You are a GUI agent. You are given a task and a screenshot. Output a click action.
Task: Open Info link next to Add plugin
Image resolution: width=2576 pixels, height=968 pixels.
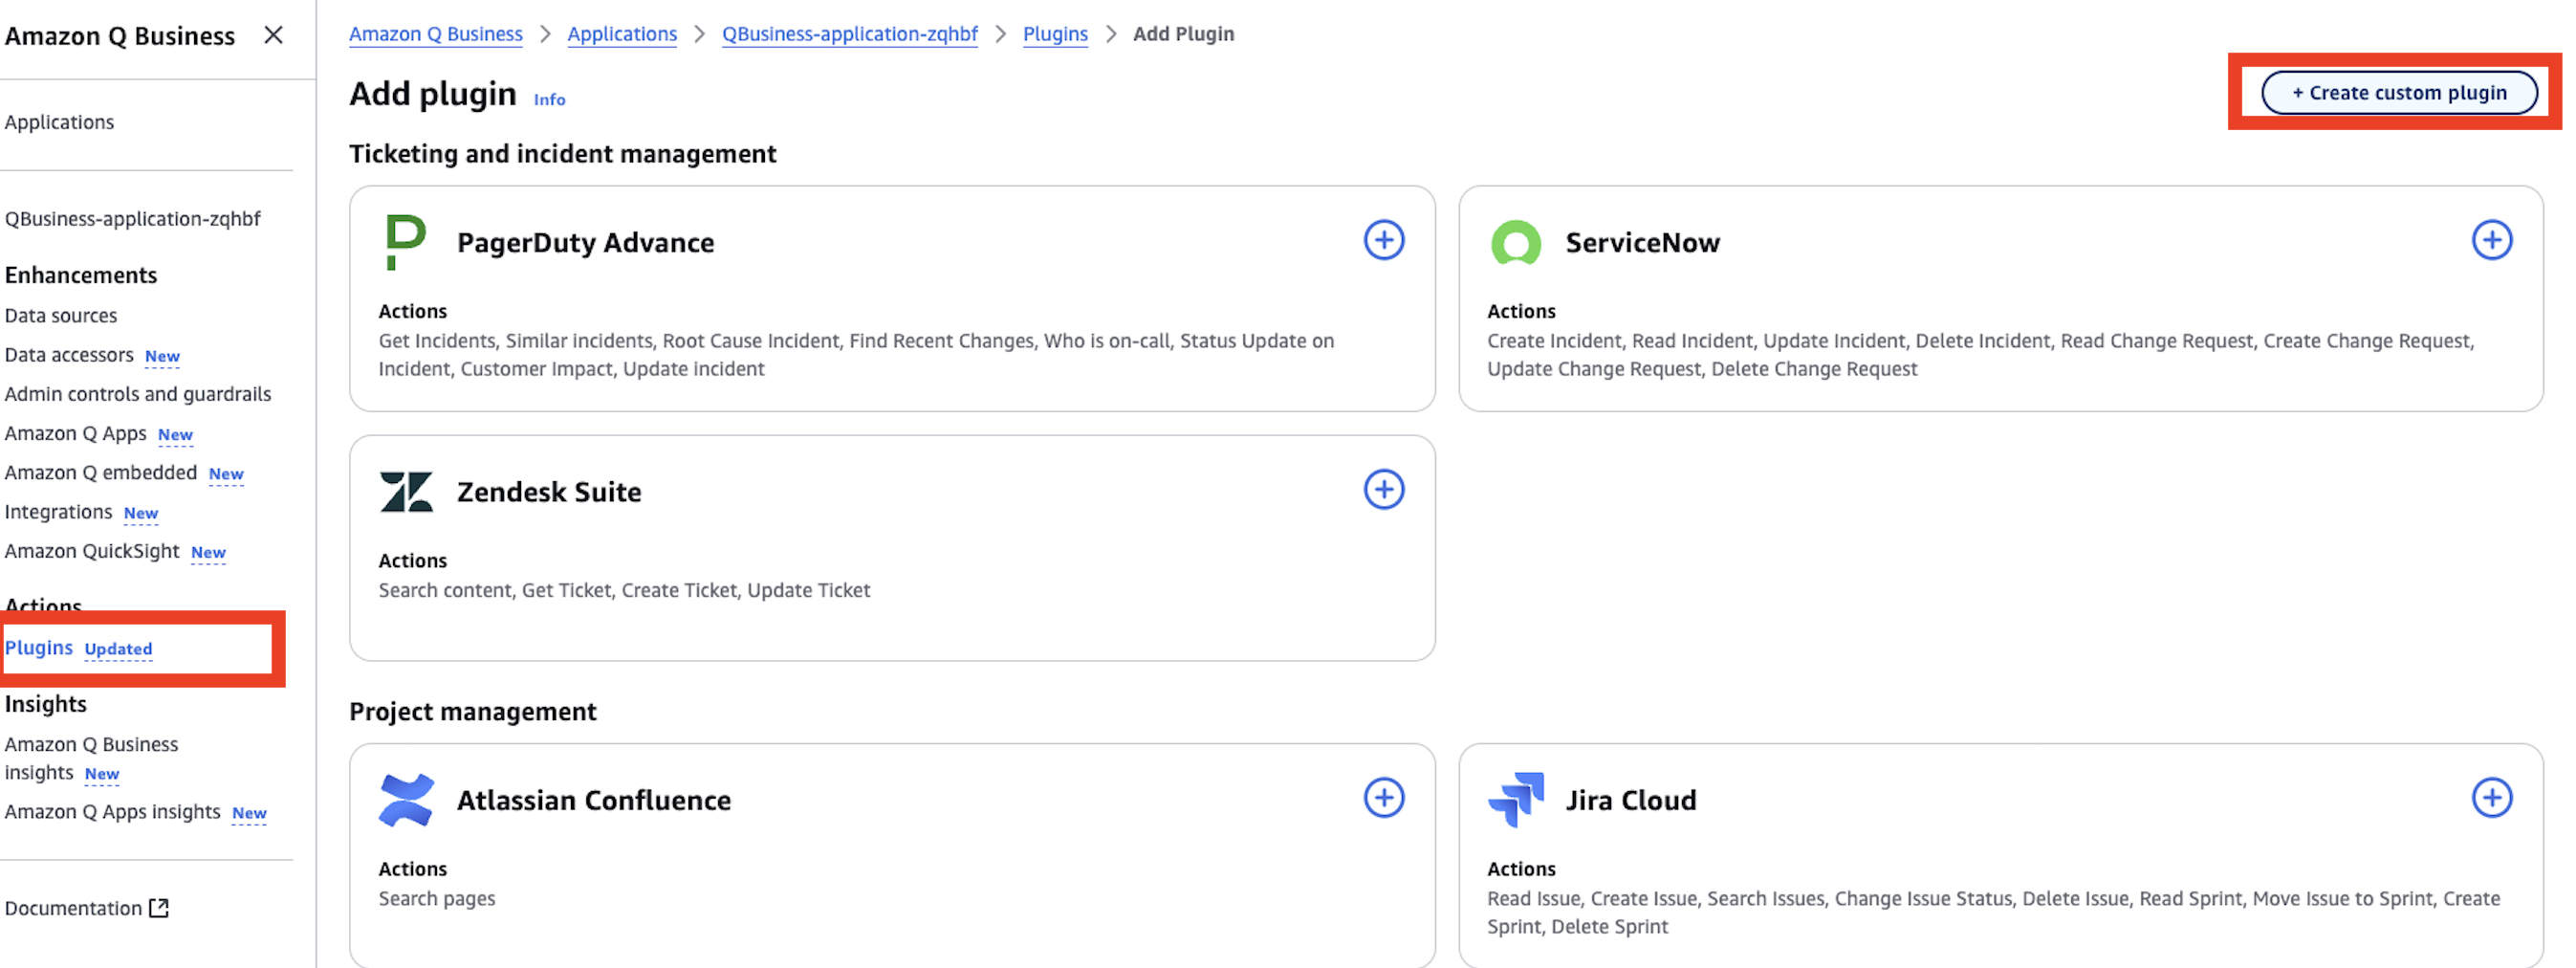click(549, 100)
